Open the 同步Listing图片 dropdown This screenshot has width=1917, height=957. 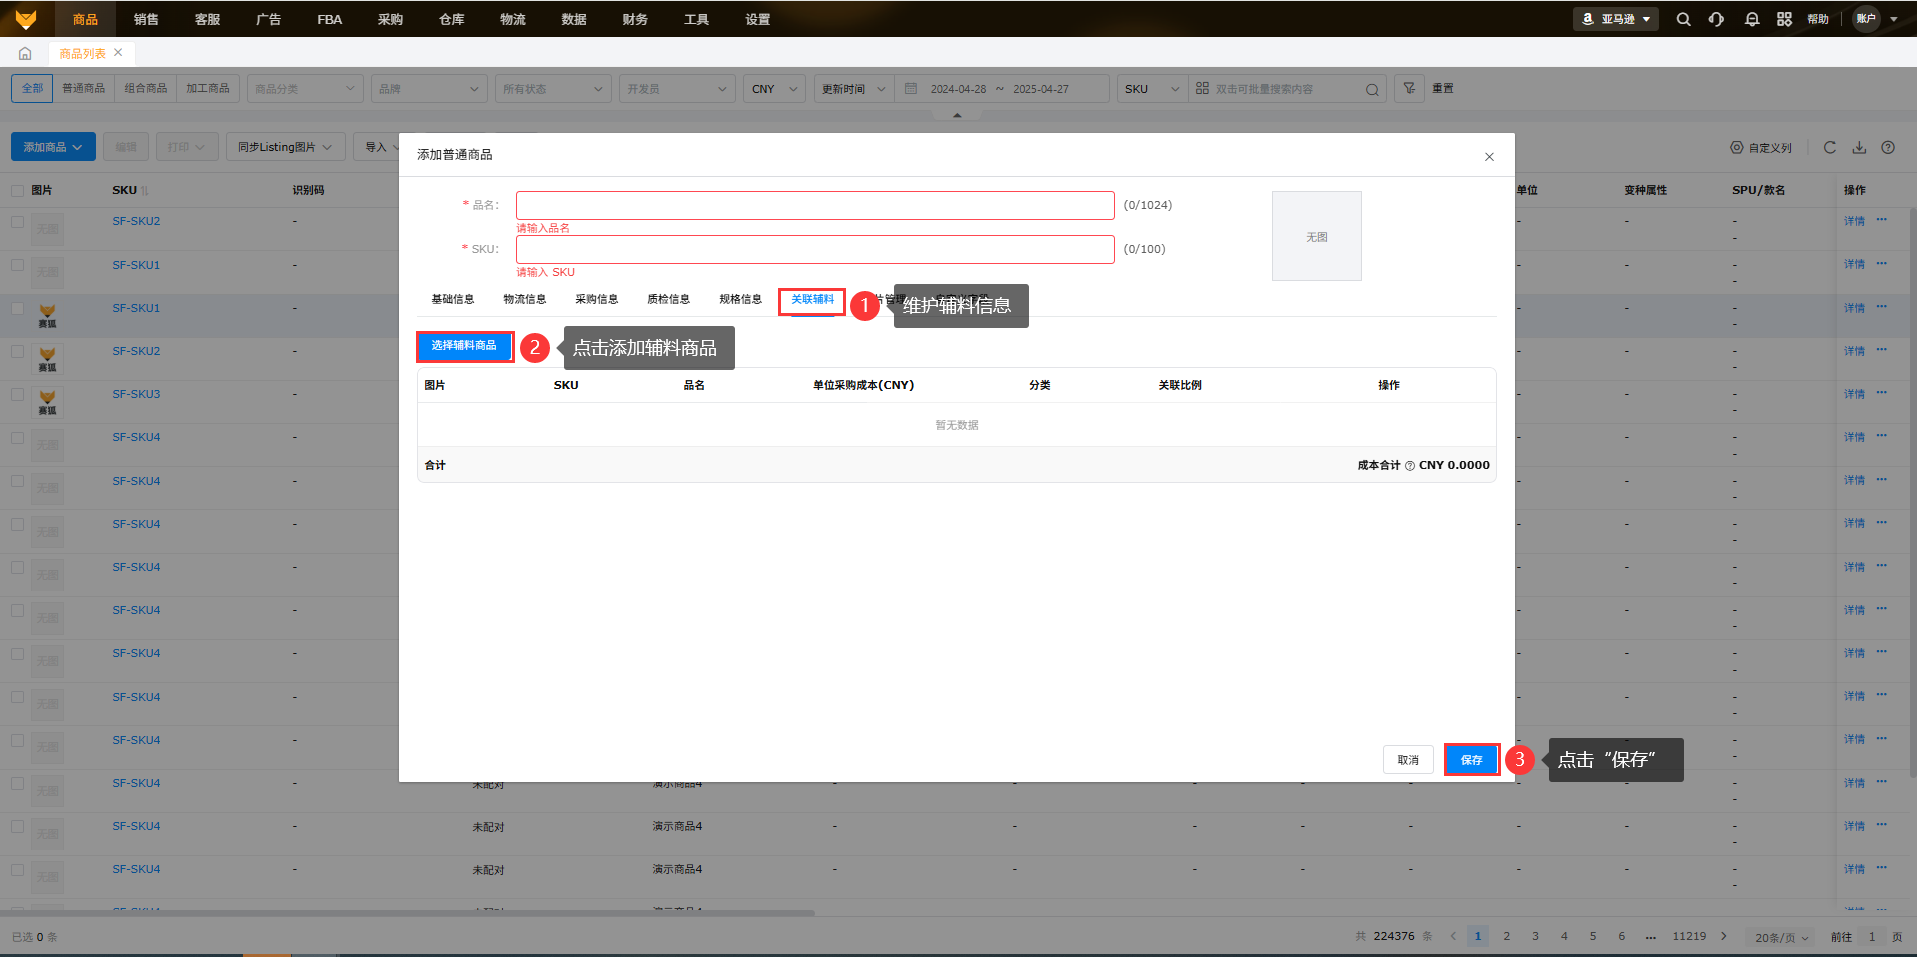pyautogui.click(x=285, y=147)
